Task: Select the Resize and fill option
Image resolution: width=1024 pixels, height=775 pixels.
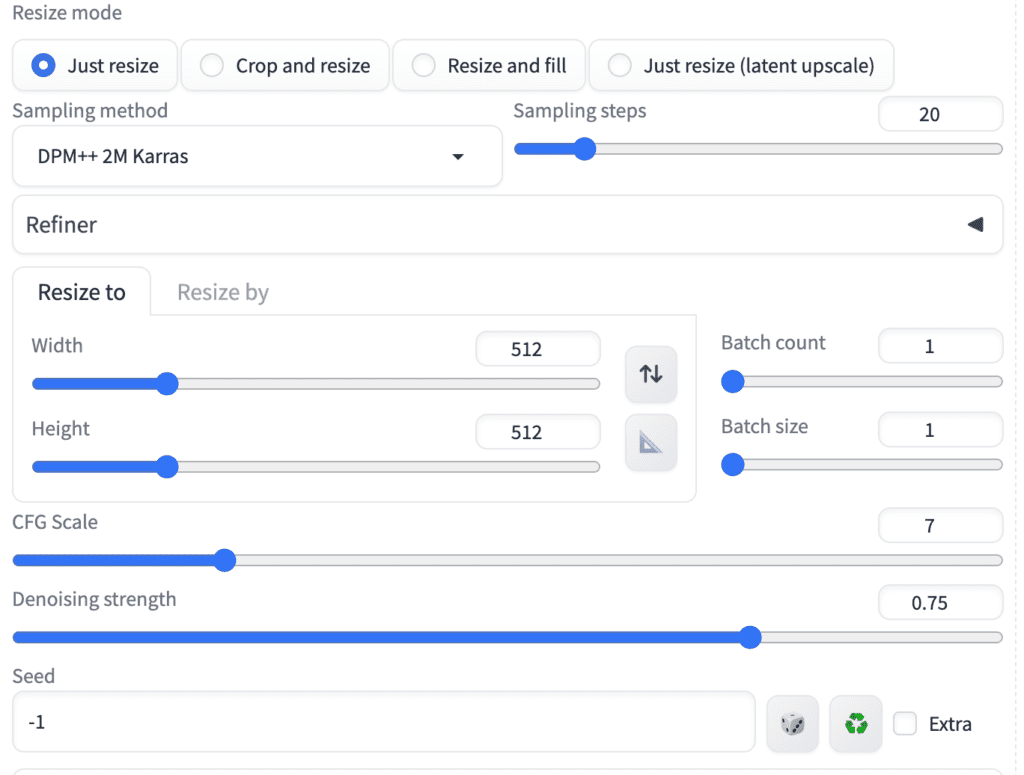Action: (x=488, y=65)
